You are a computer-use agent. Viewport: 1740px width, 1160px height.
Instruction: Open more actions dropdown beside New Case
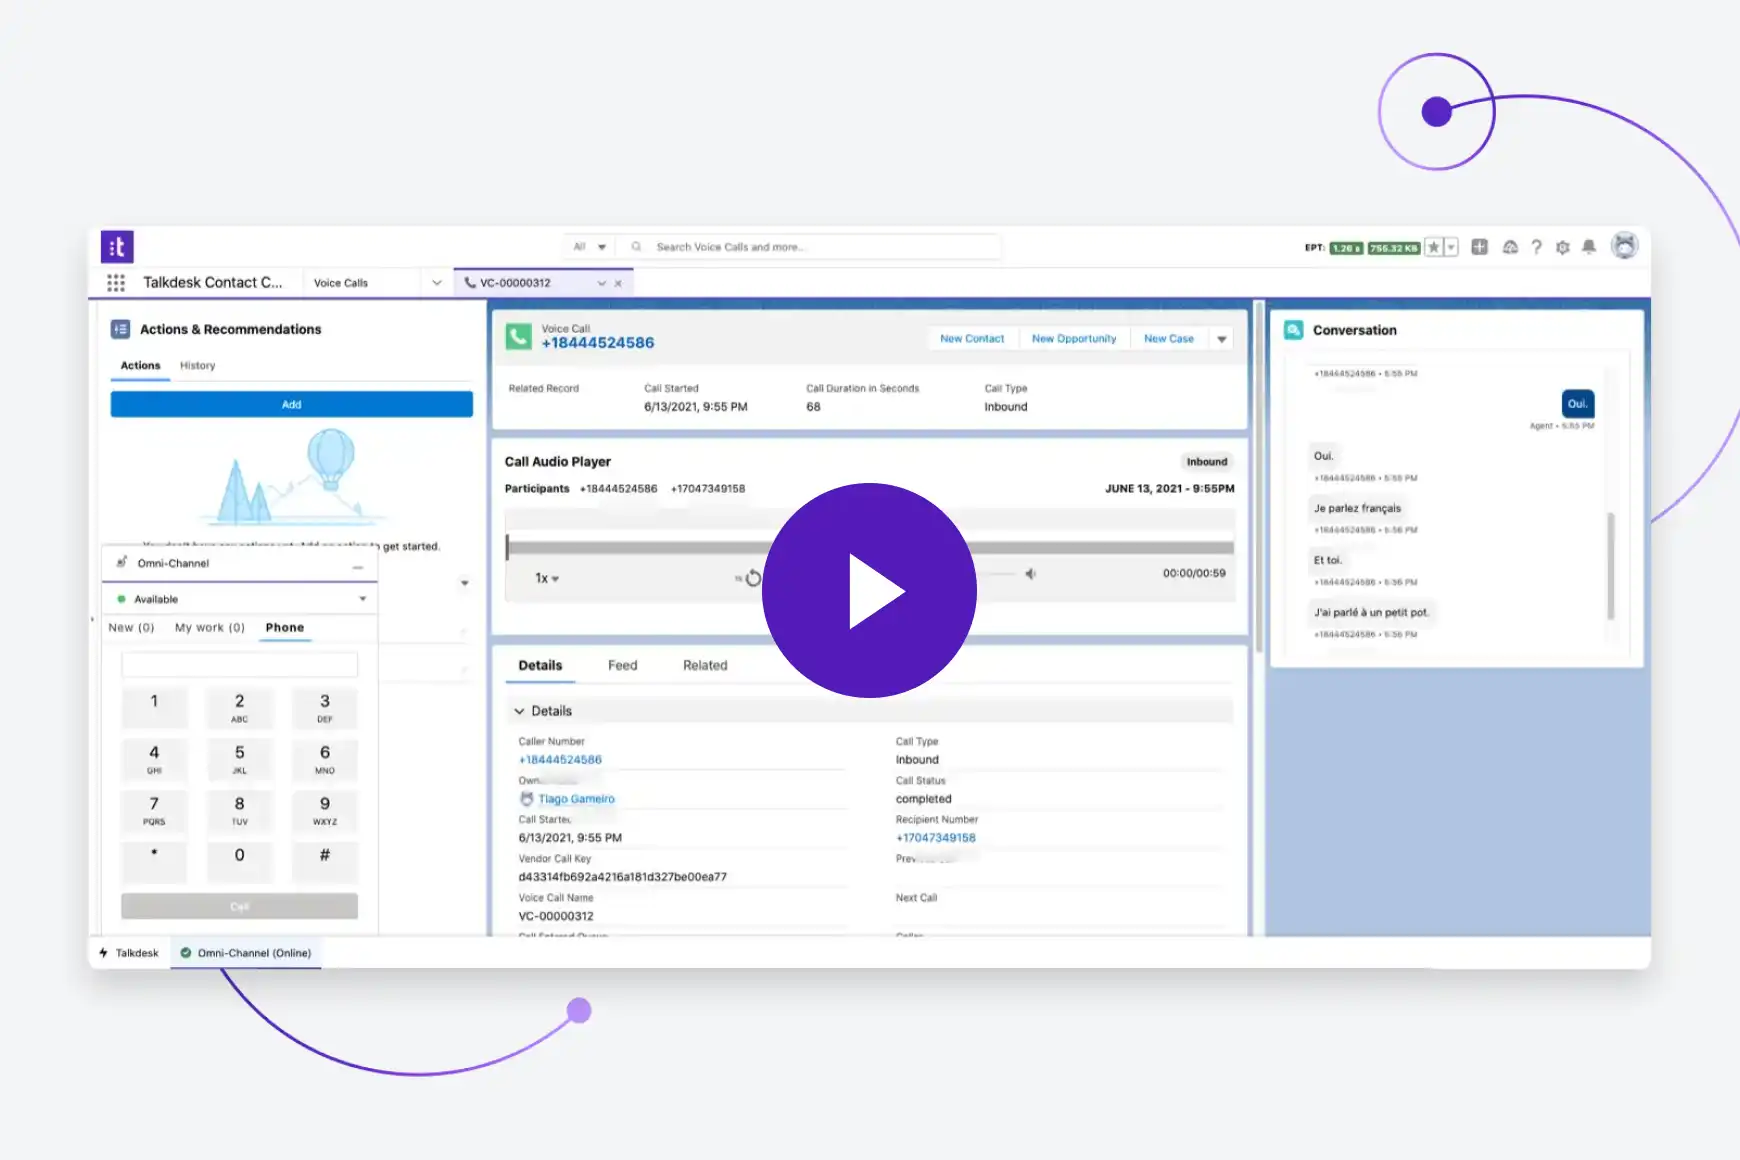(x=1221, y=339)
